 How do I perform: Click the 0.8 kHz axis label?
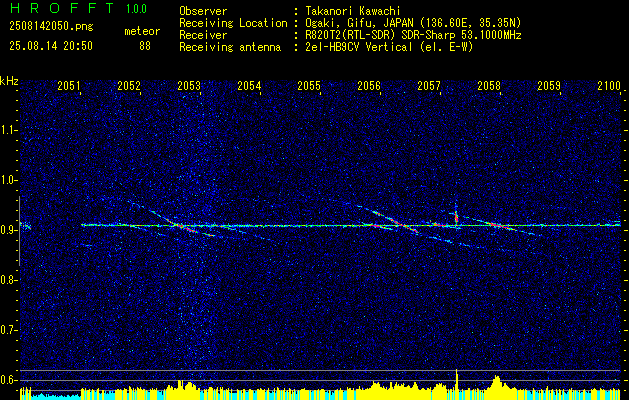(8, 280)
